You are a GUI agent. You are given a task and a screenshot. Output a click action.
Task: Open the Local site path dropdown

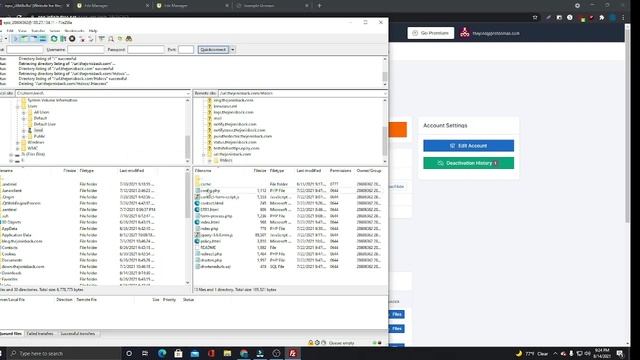[187, 93]
